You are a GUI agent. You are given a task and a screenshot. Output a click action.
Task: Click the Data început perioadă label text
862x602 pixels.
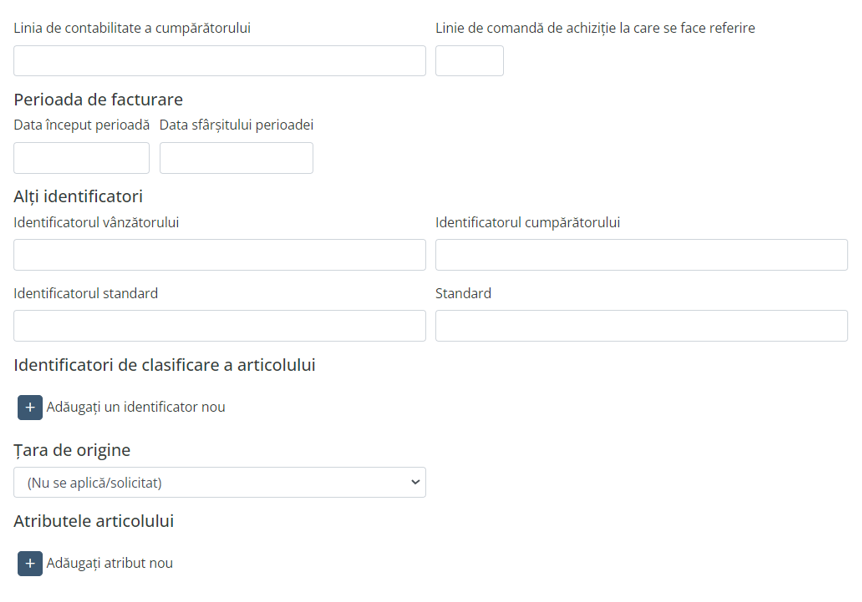coord(81,125)
